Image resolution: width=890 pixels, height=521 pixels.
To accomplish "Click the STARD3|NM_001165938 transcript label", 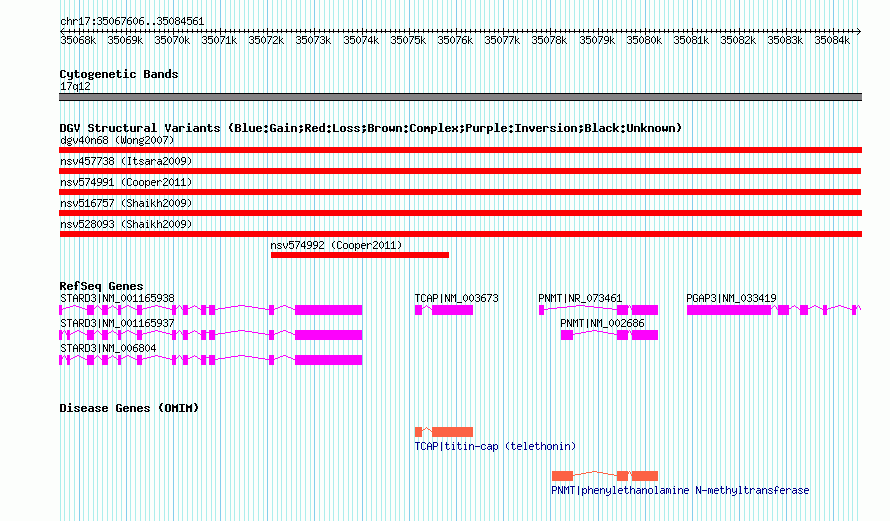I will 117,298.
